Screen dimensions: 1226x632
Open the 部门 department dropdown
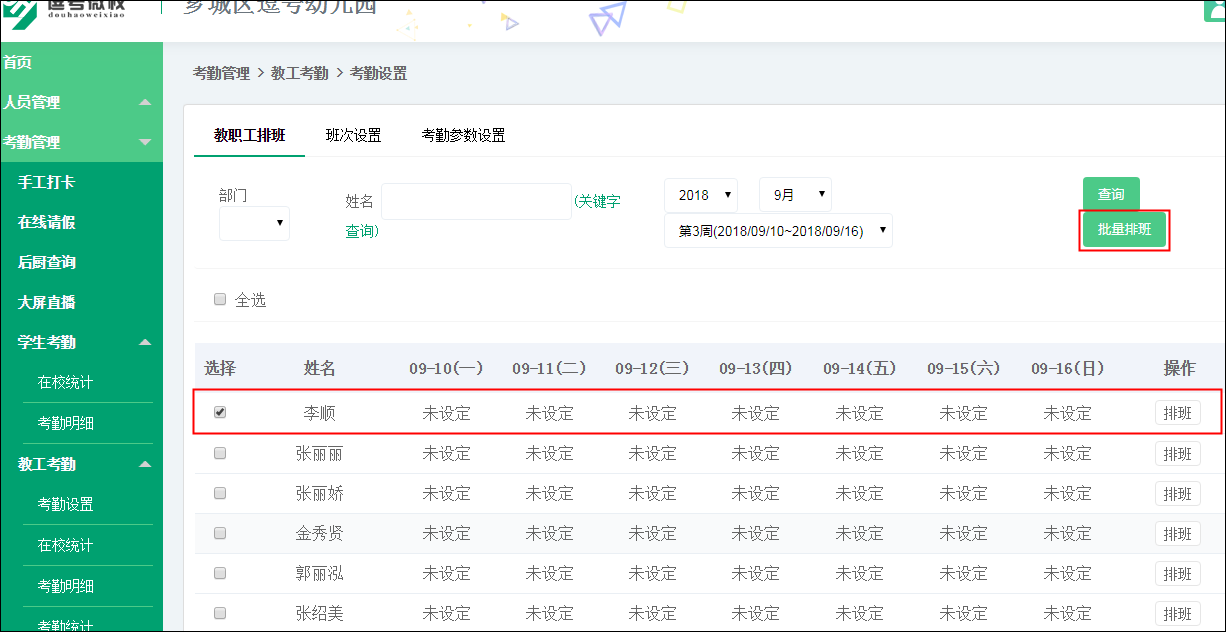254,224
